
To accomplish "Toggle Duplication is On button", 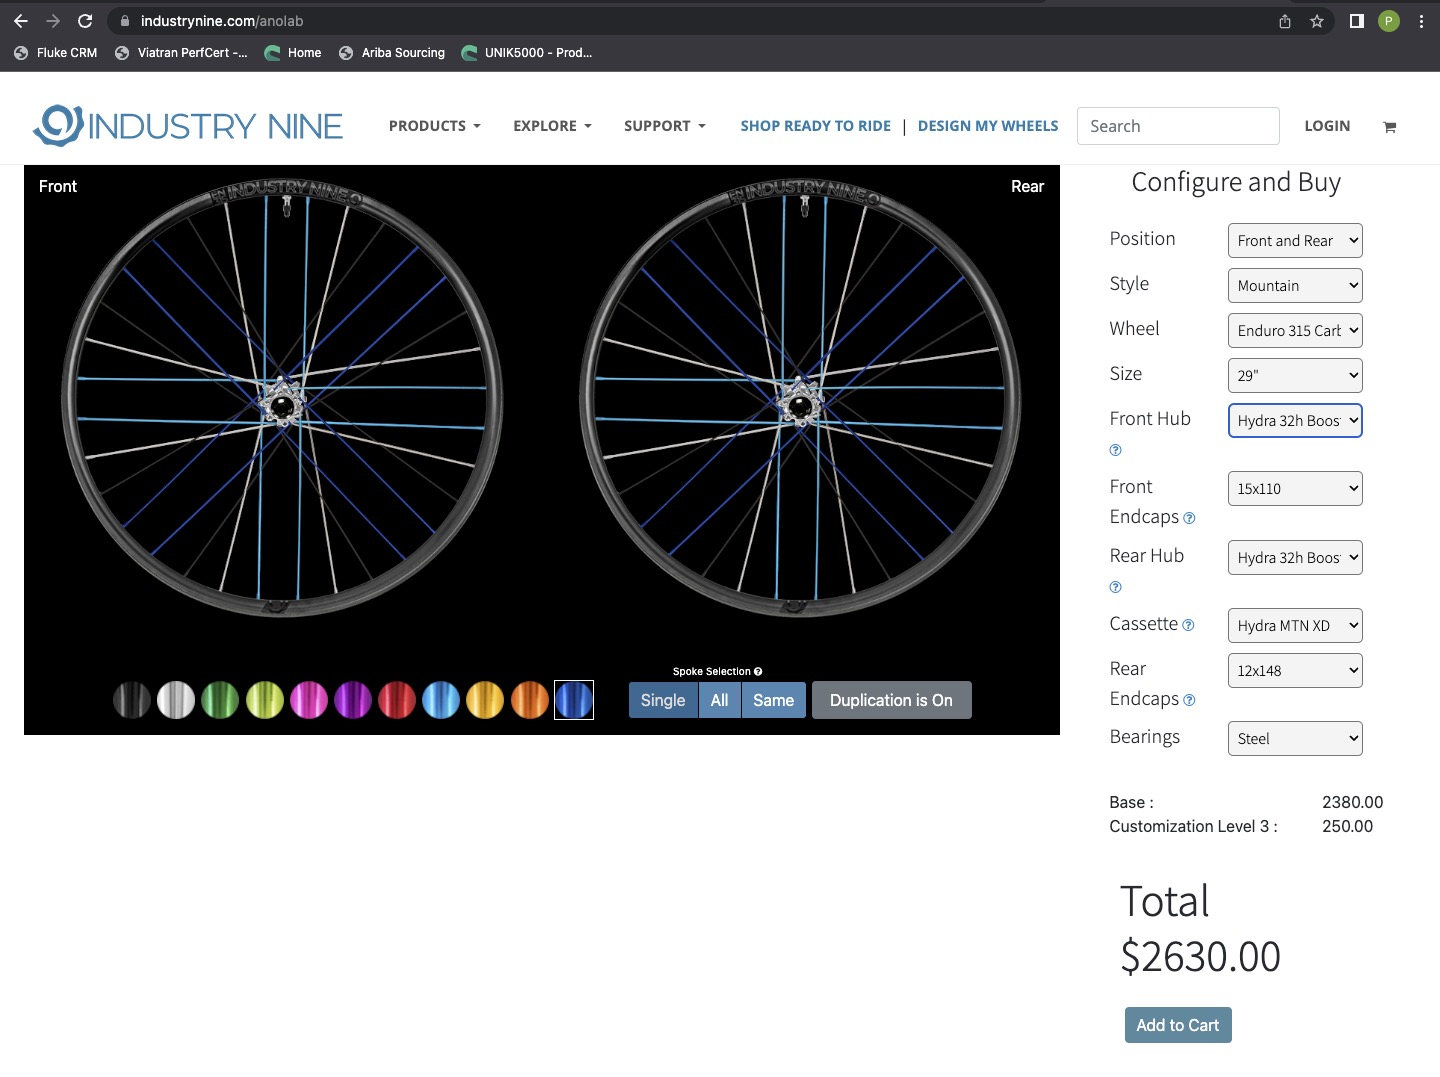I will coord(891,700).
